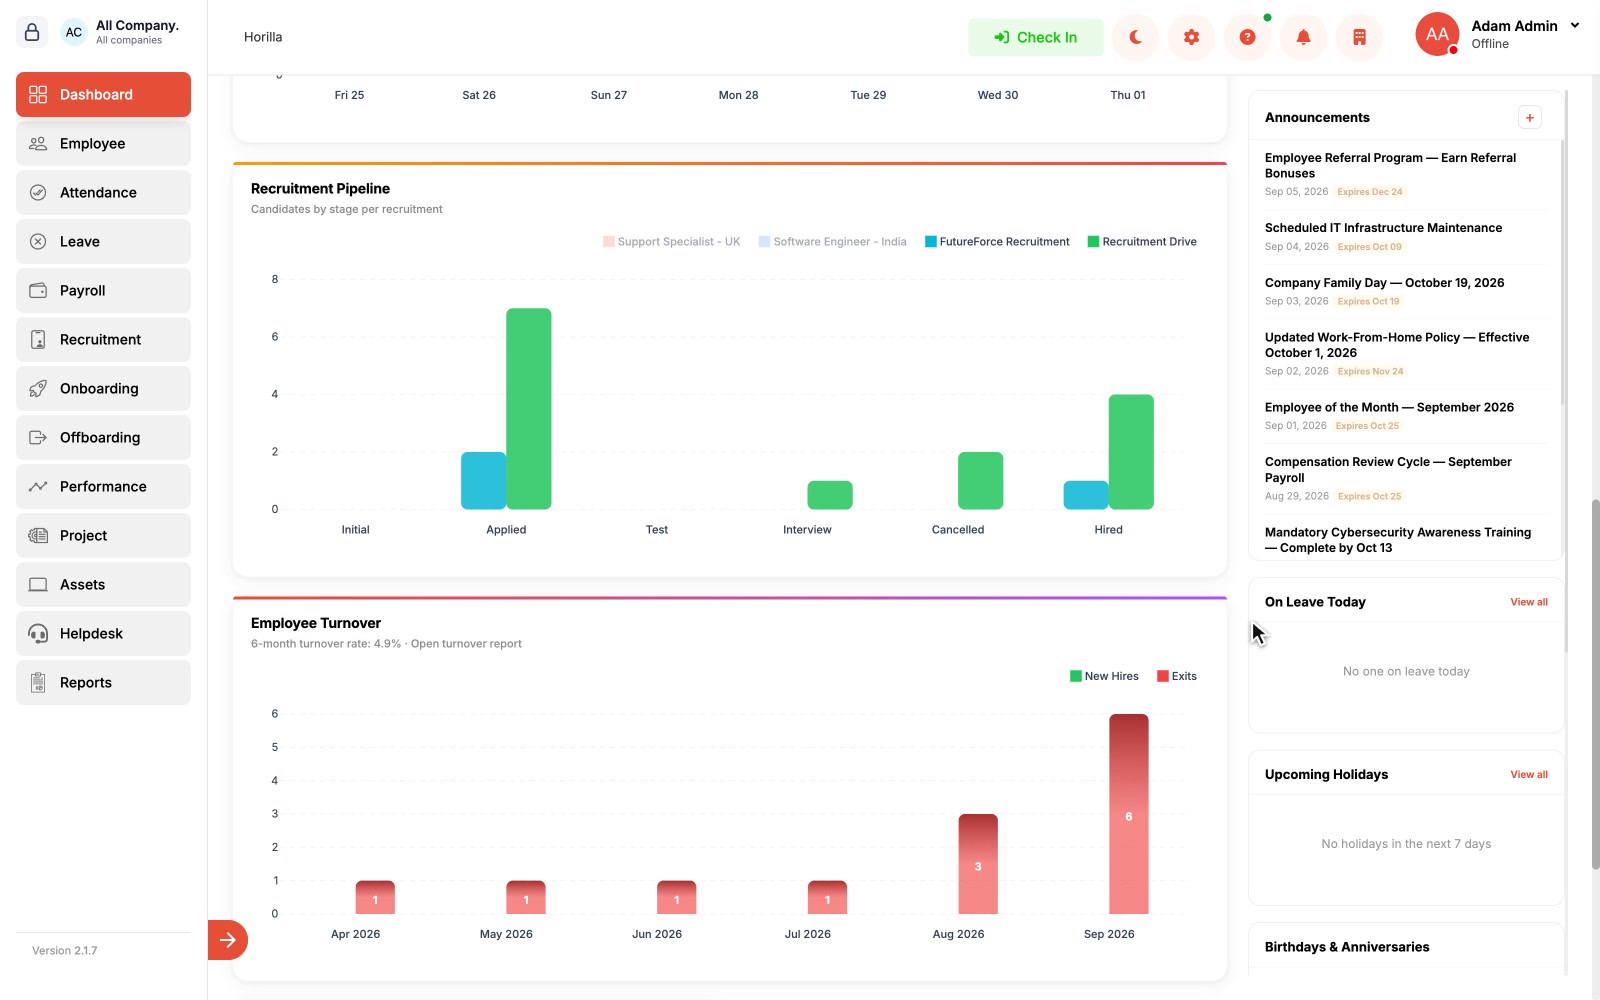The width and height of the screenshot is (1600, 1000).
Task: Open the Dashboard menu item
Action: pos(103,94)
